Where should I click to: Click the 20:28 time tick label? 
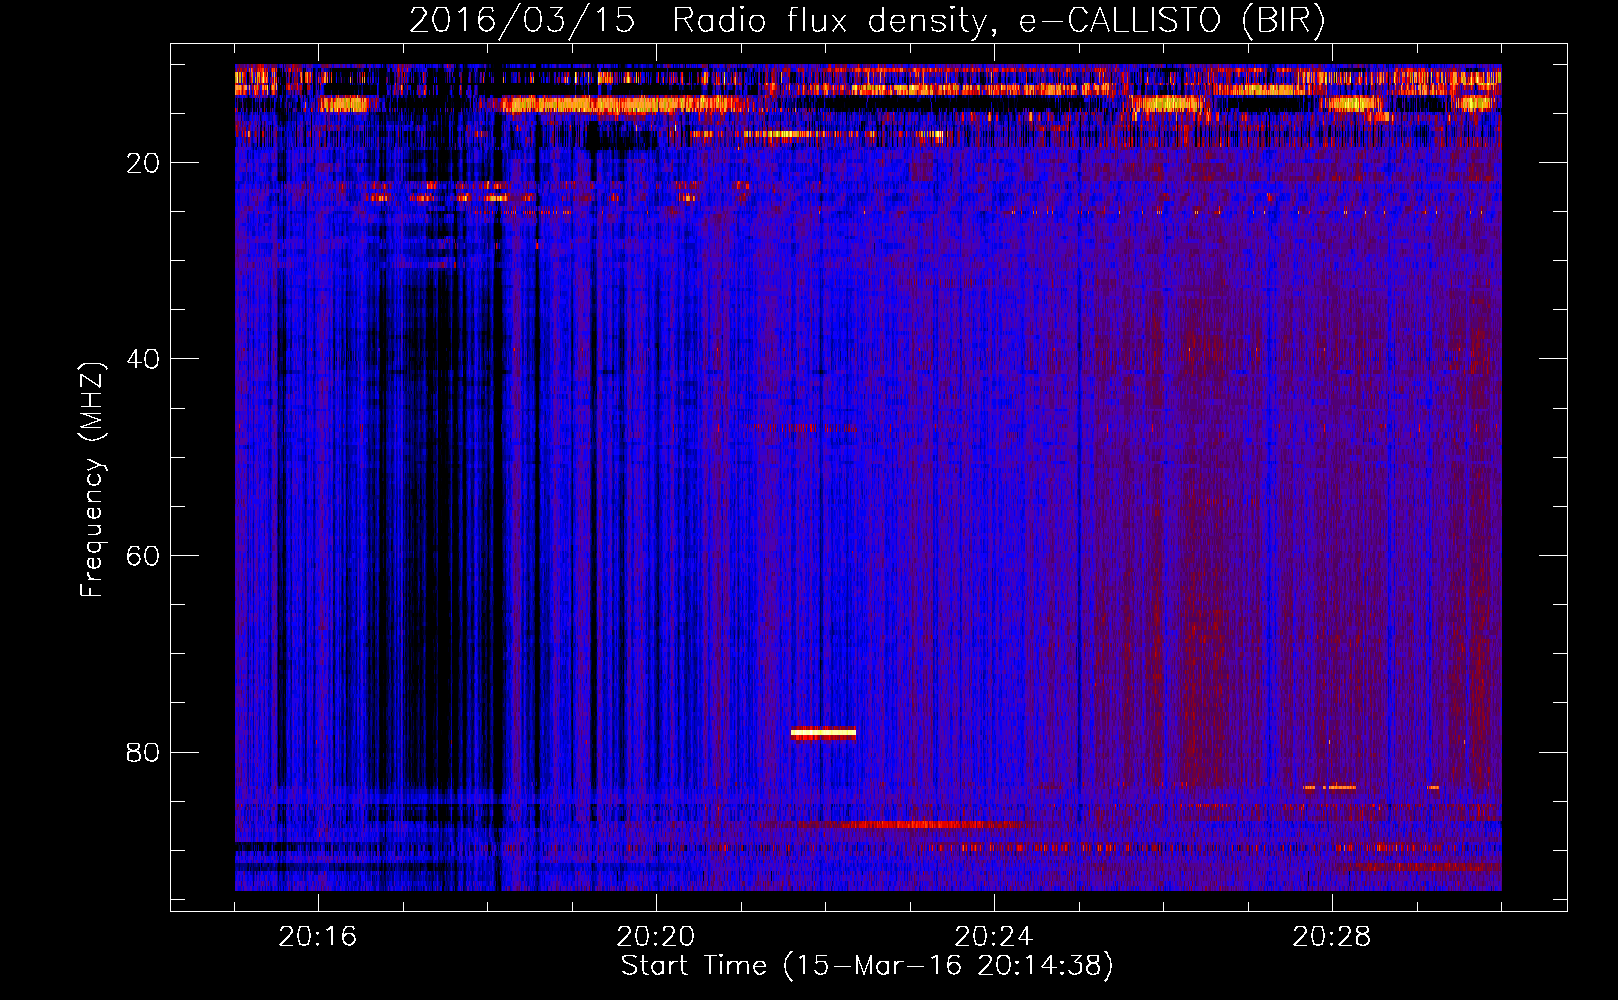point(1332,937)
